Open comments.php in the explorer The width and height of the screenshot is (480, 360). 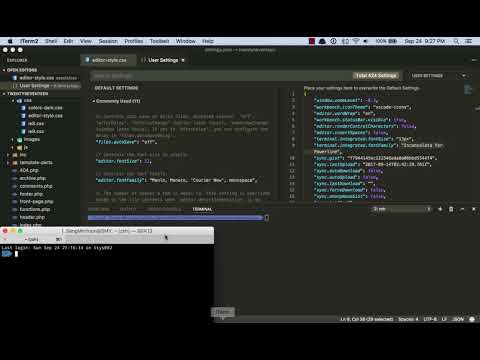tap(36, 186)
